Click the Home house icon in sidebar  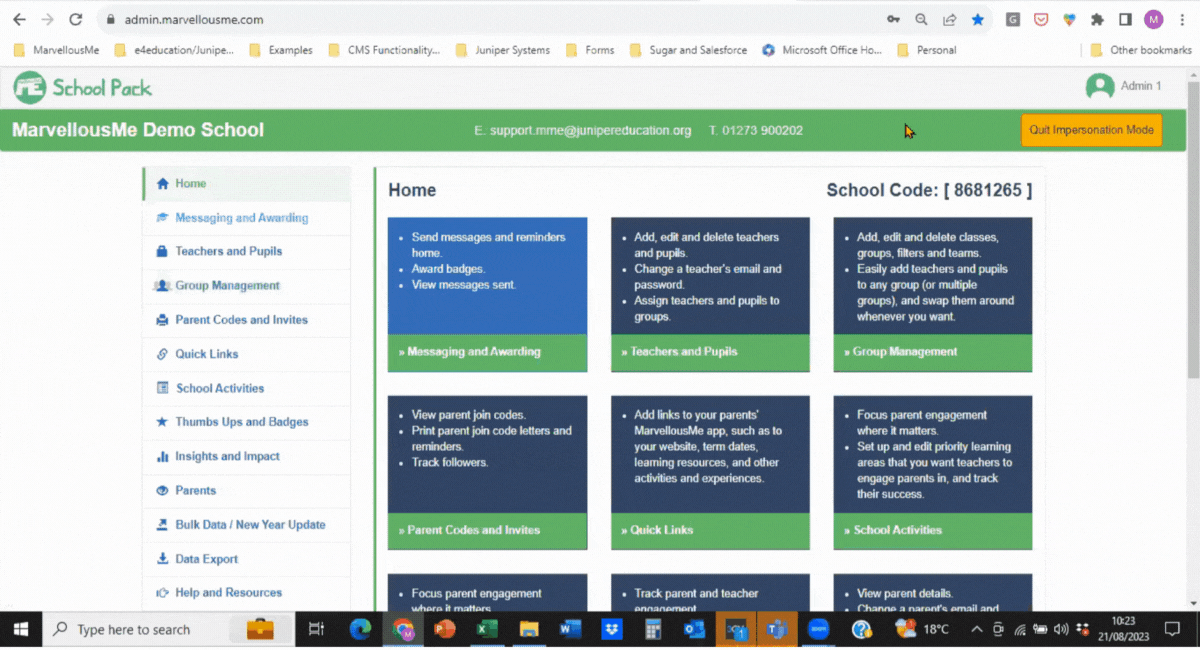tap(163, 184)
